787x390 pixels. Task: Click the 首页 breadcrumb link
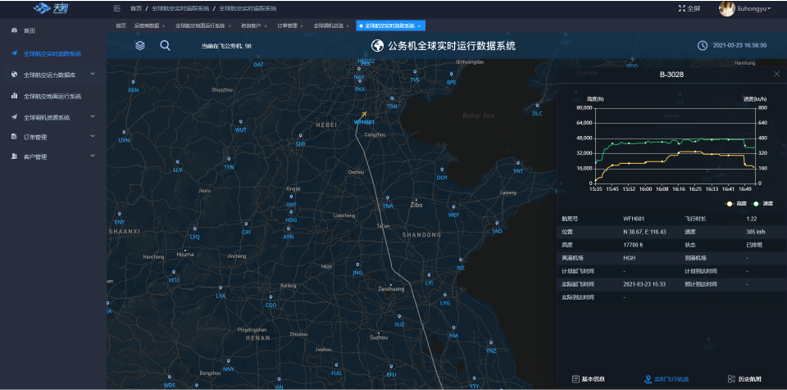(136, 9)
